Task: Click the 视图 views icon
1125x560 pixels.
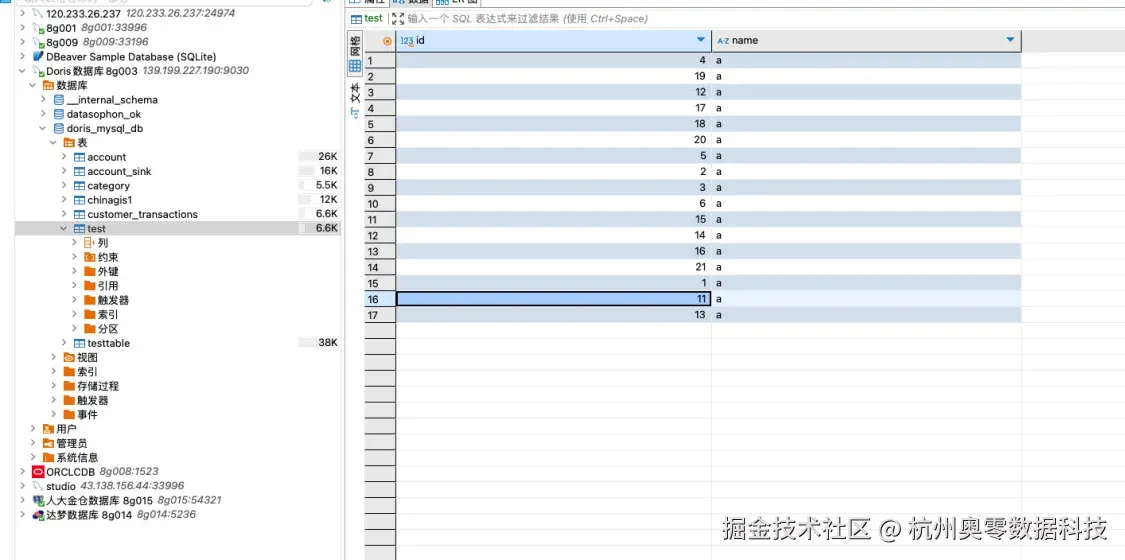Action: click(x=69, y=357)
